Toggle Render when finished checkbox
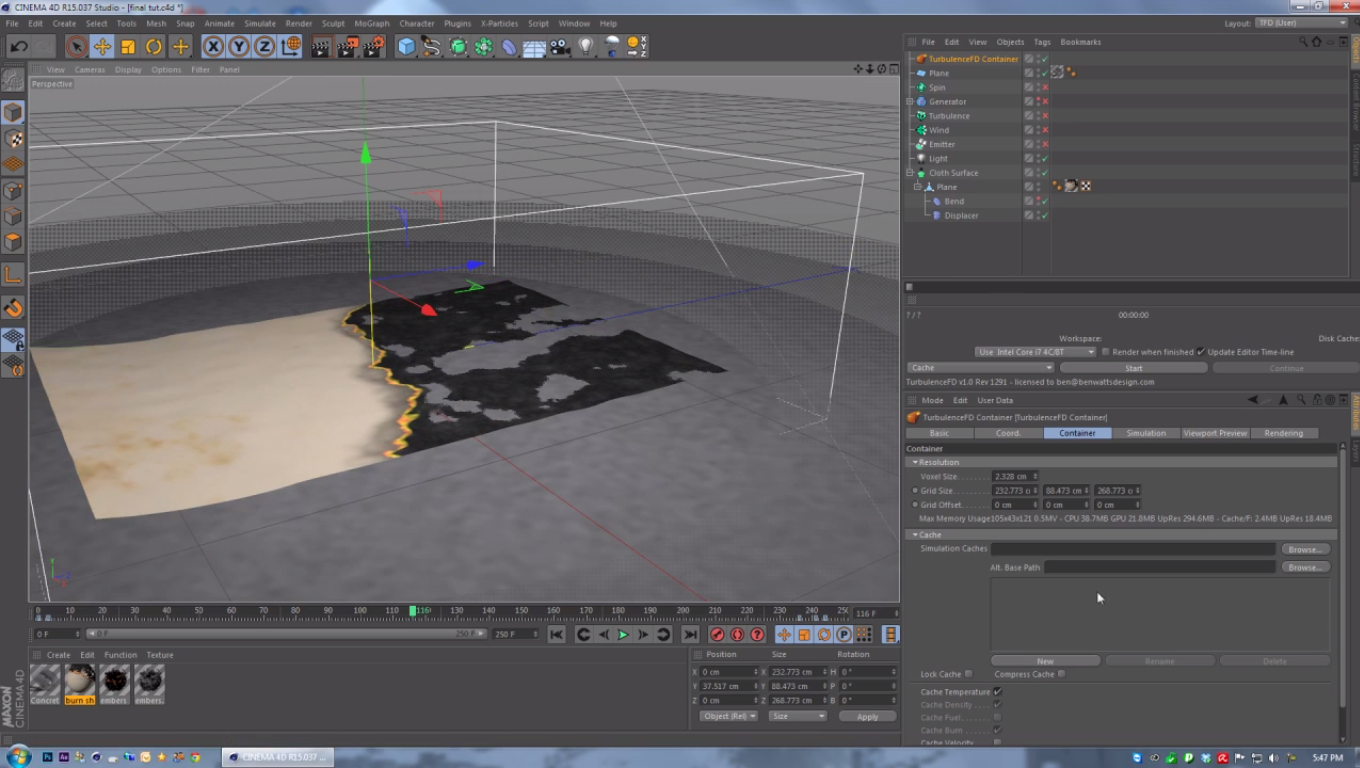Viewport: 1360px width, 768px height. pyautogui.click(x=1105, y=352)
